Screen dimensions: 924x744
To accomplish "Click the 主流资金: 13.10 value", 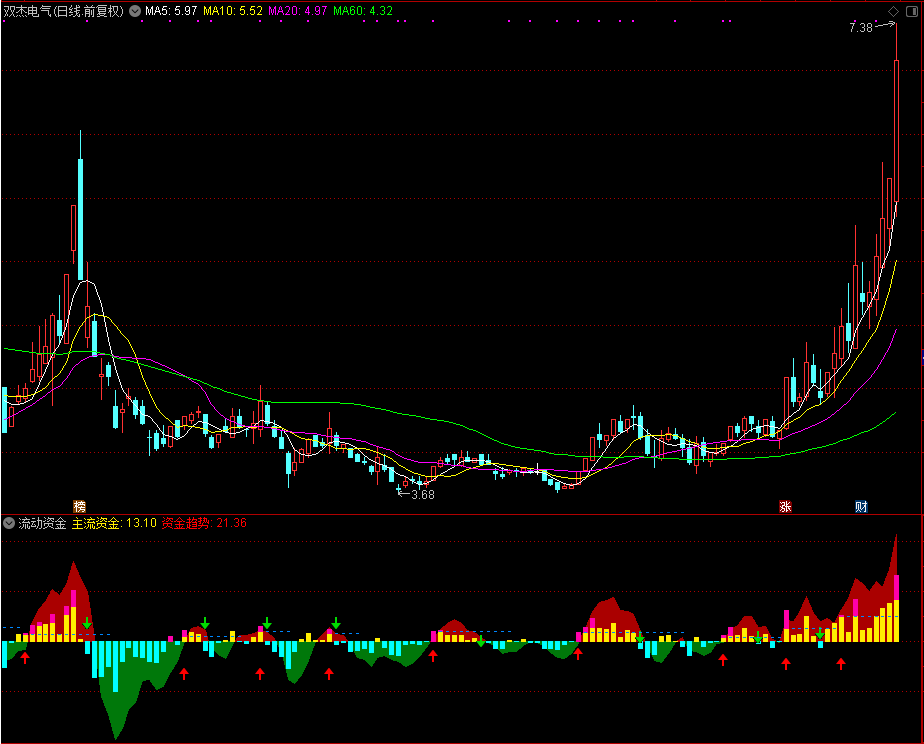I will (x=114, y=523).
